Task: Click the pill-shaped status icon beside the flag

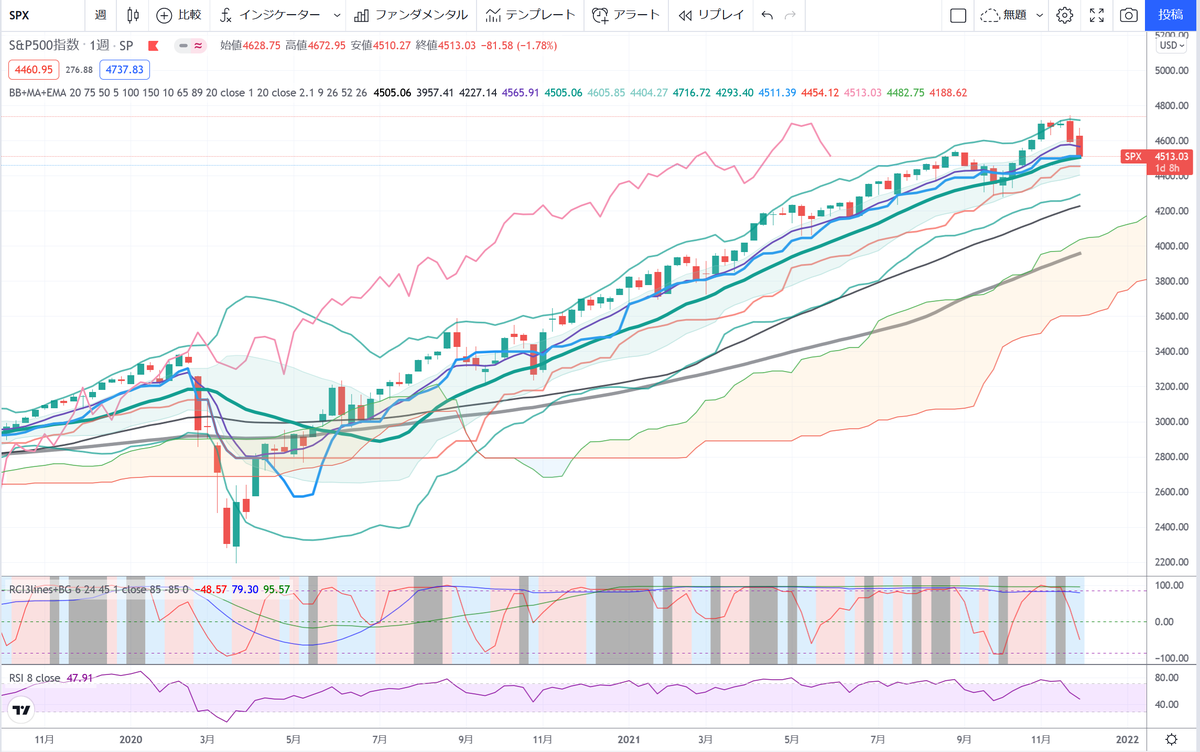Action: point(189,45)
